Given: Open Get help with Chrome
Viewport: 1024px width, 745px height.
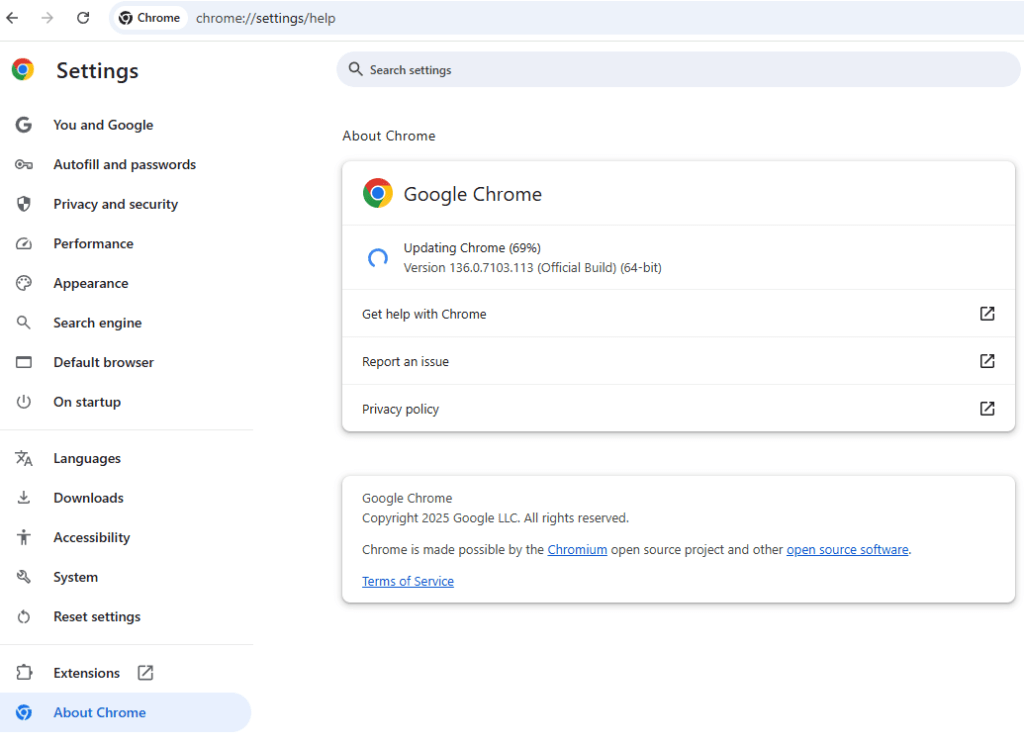Looking at the screenshot, I should pos(678,314).
